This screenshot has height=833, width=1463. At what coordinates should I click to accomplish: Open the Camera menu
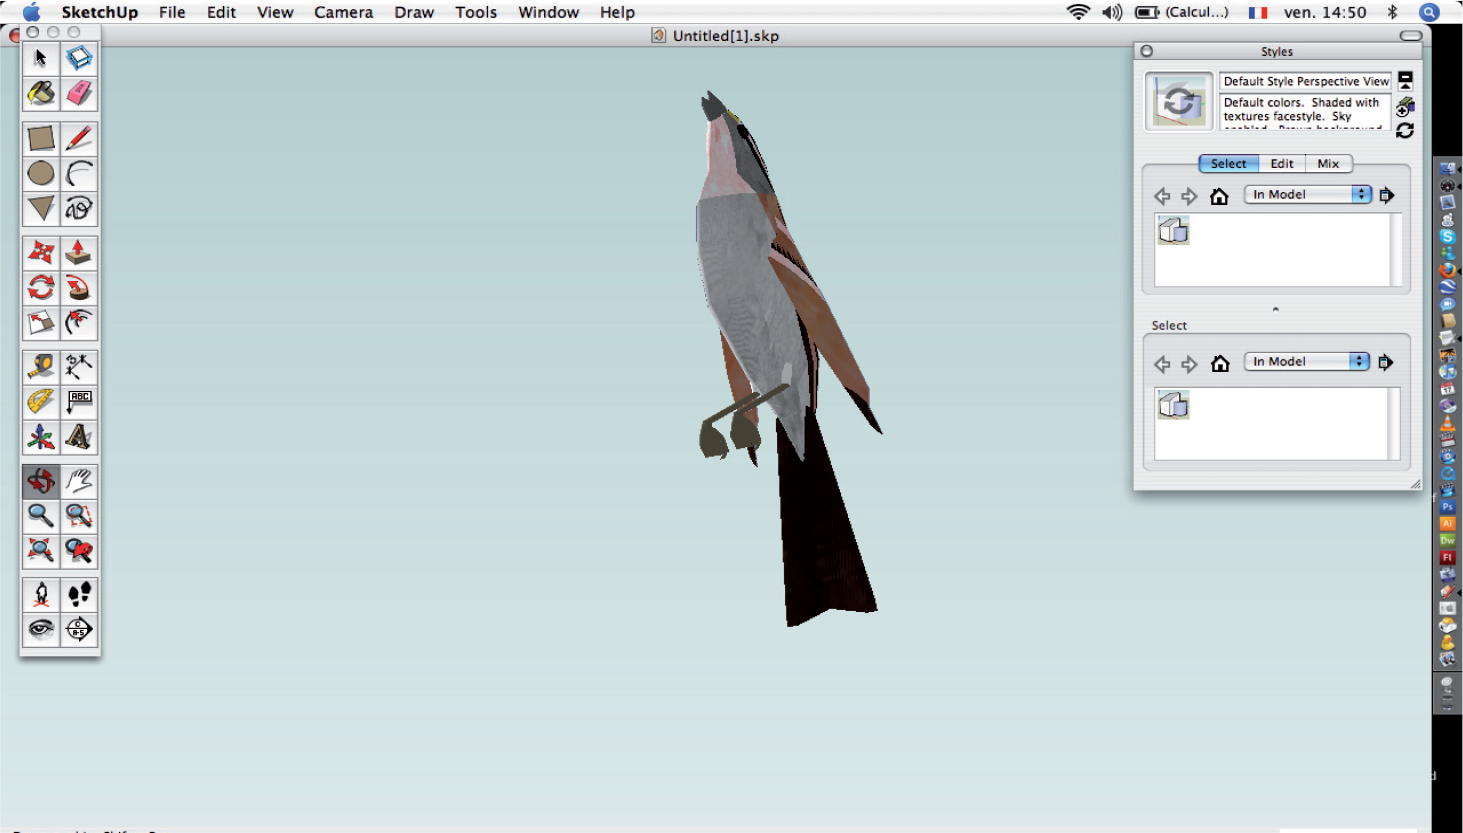pos(343,12)
